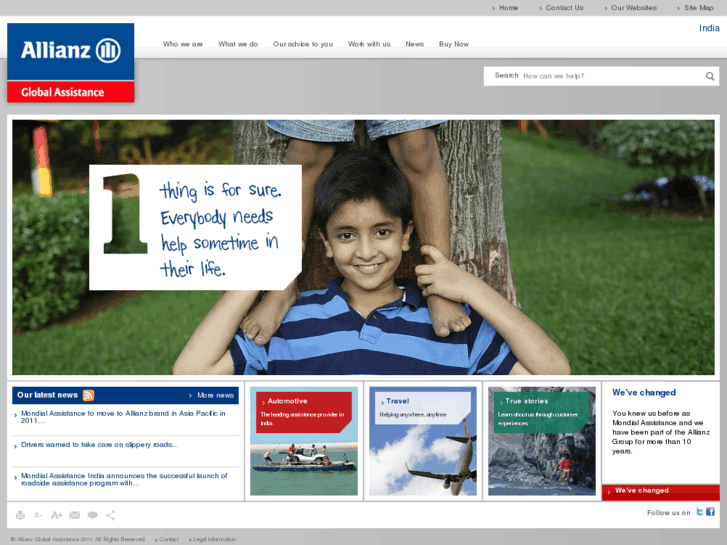727x545 pixels.
Task: Open the Automotive tile
Action: click(x=304, y=441)
